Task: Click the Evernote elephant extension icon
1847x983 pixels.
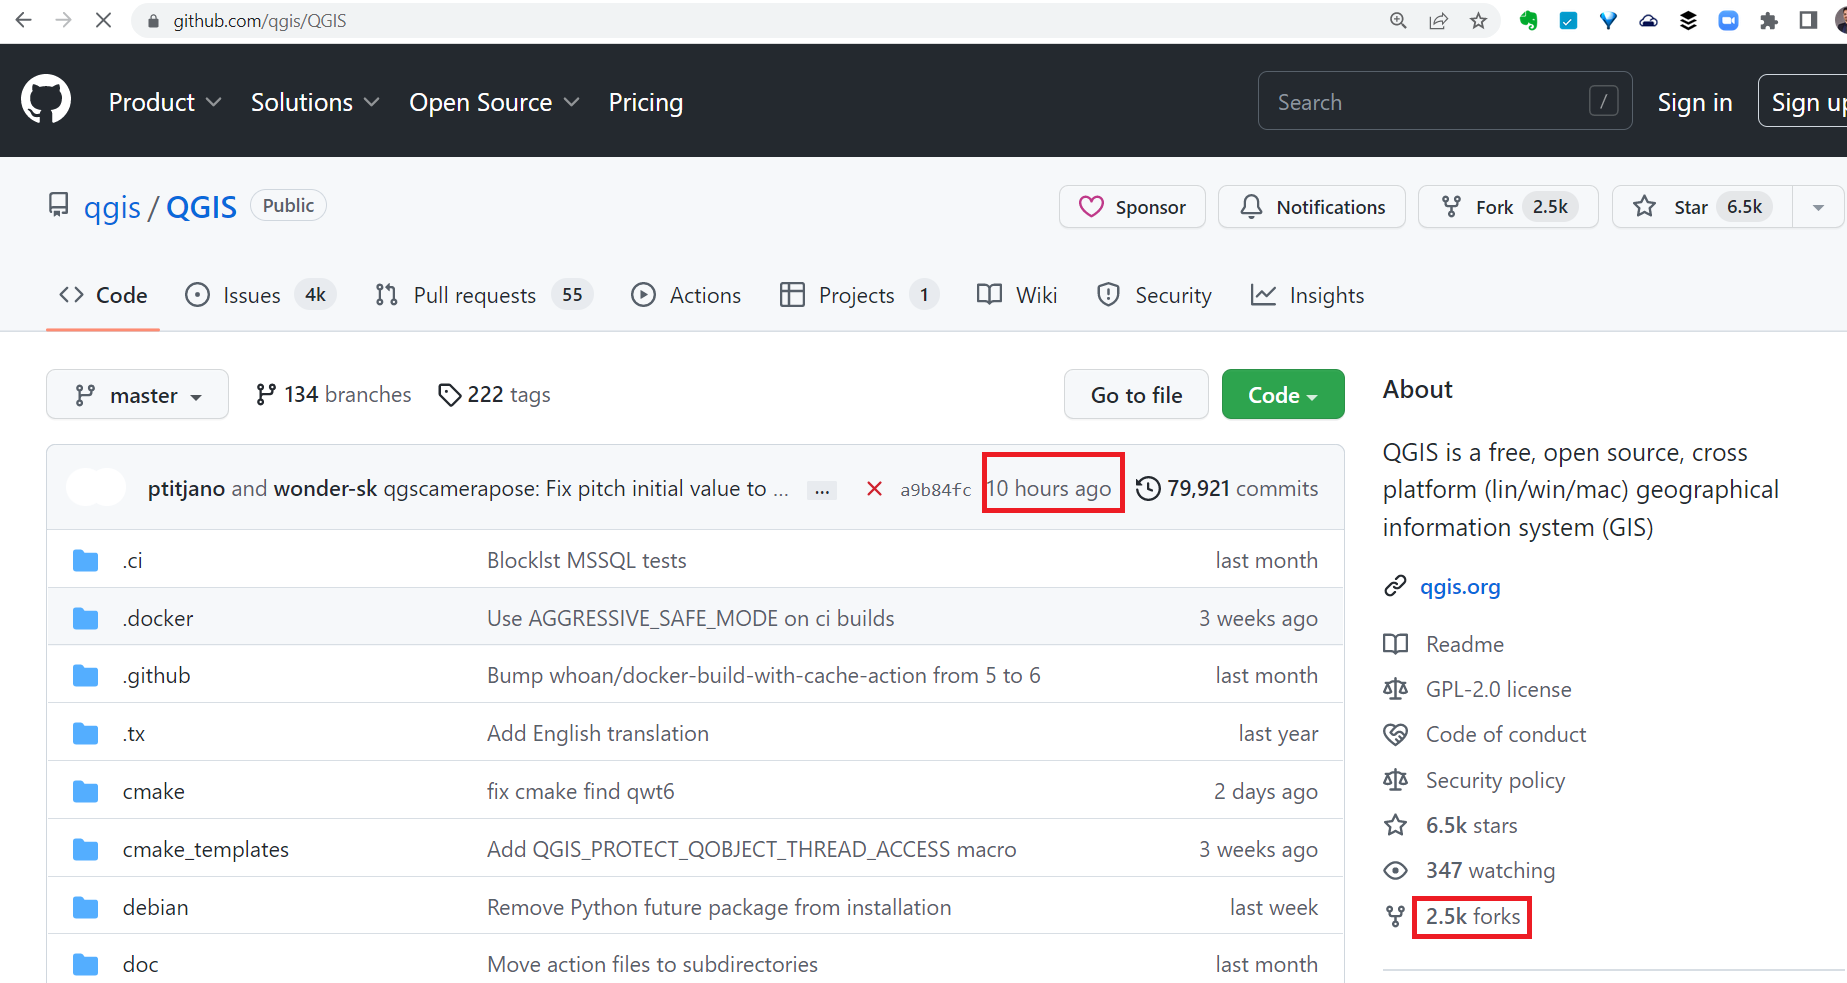Action: coord(1528,21)
